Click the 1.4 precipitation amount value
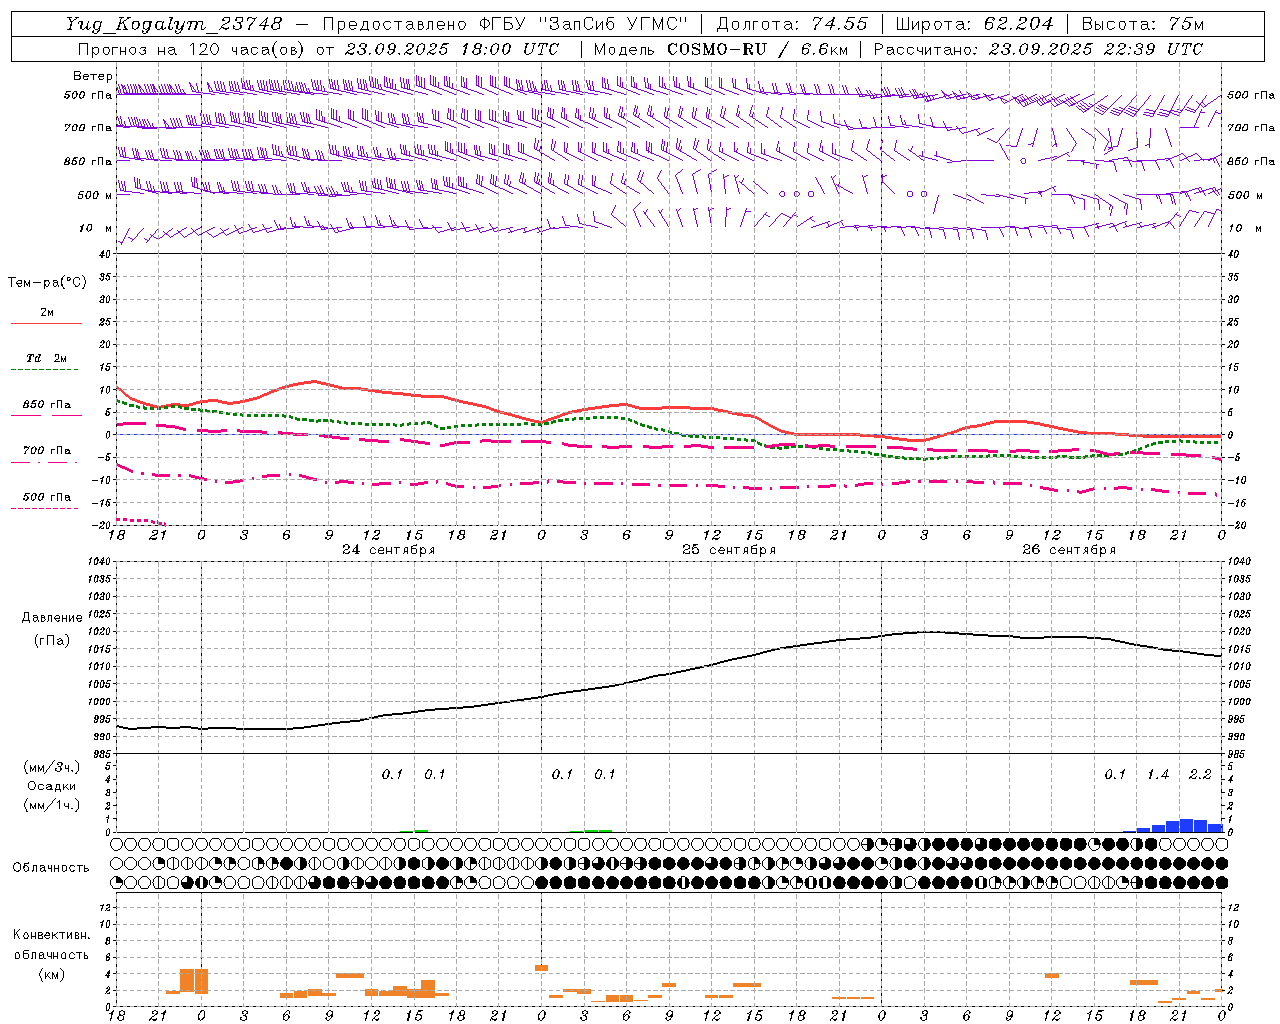 tap(1158, 775)
